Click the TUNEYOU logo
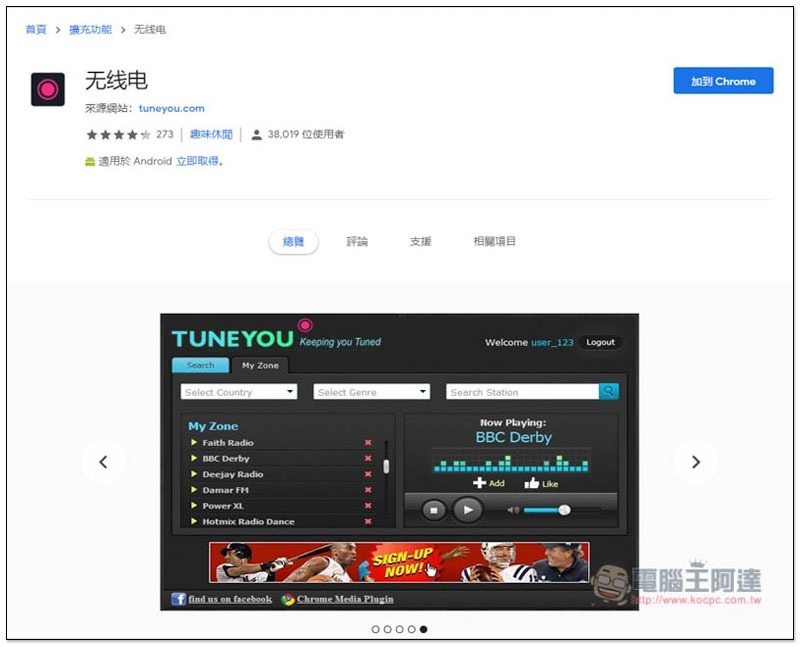The height and width of the screenshot is (647, 800). [233, 339]
